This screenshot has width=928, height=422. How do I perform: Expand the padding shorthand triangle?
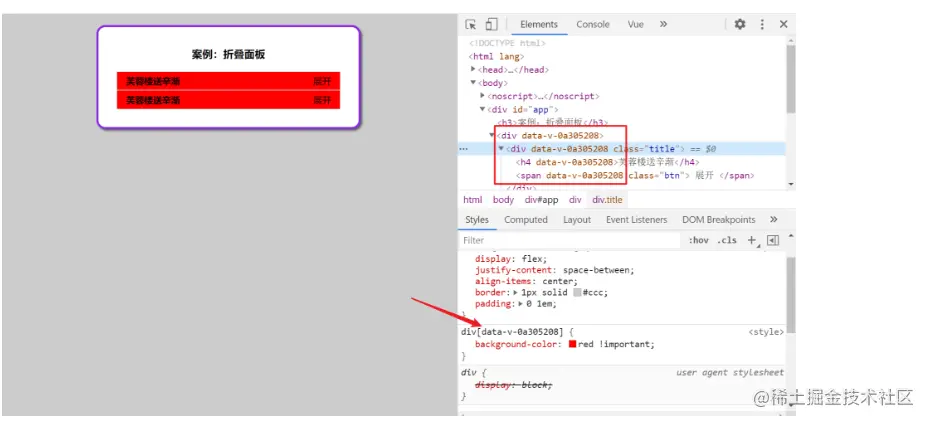pyautogui.click(x=521, y=304)
